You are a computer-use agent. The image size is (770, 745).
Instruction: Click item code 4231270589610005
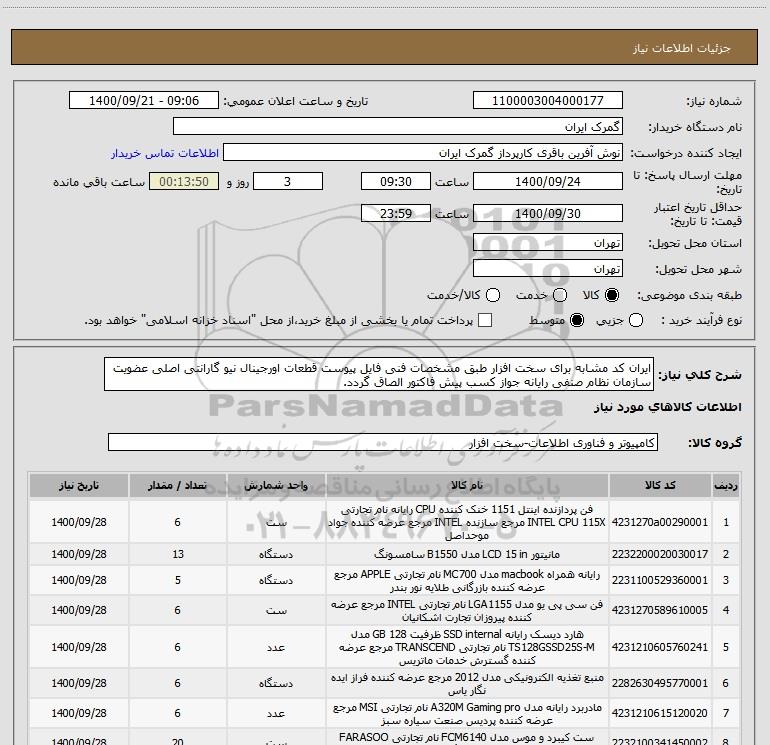click(x=660, y=610)
